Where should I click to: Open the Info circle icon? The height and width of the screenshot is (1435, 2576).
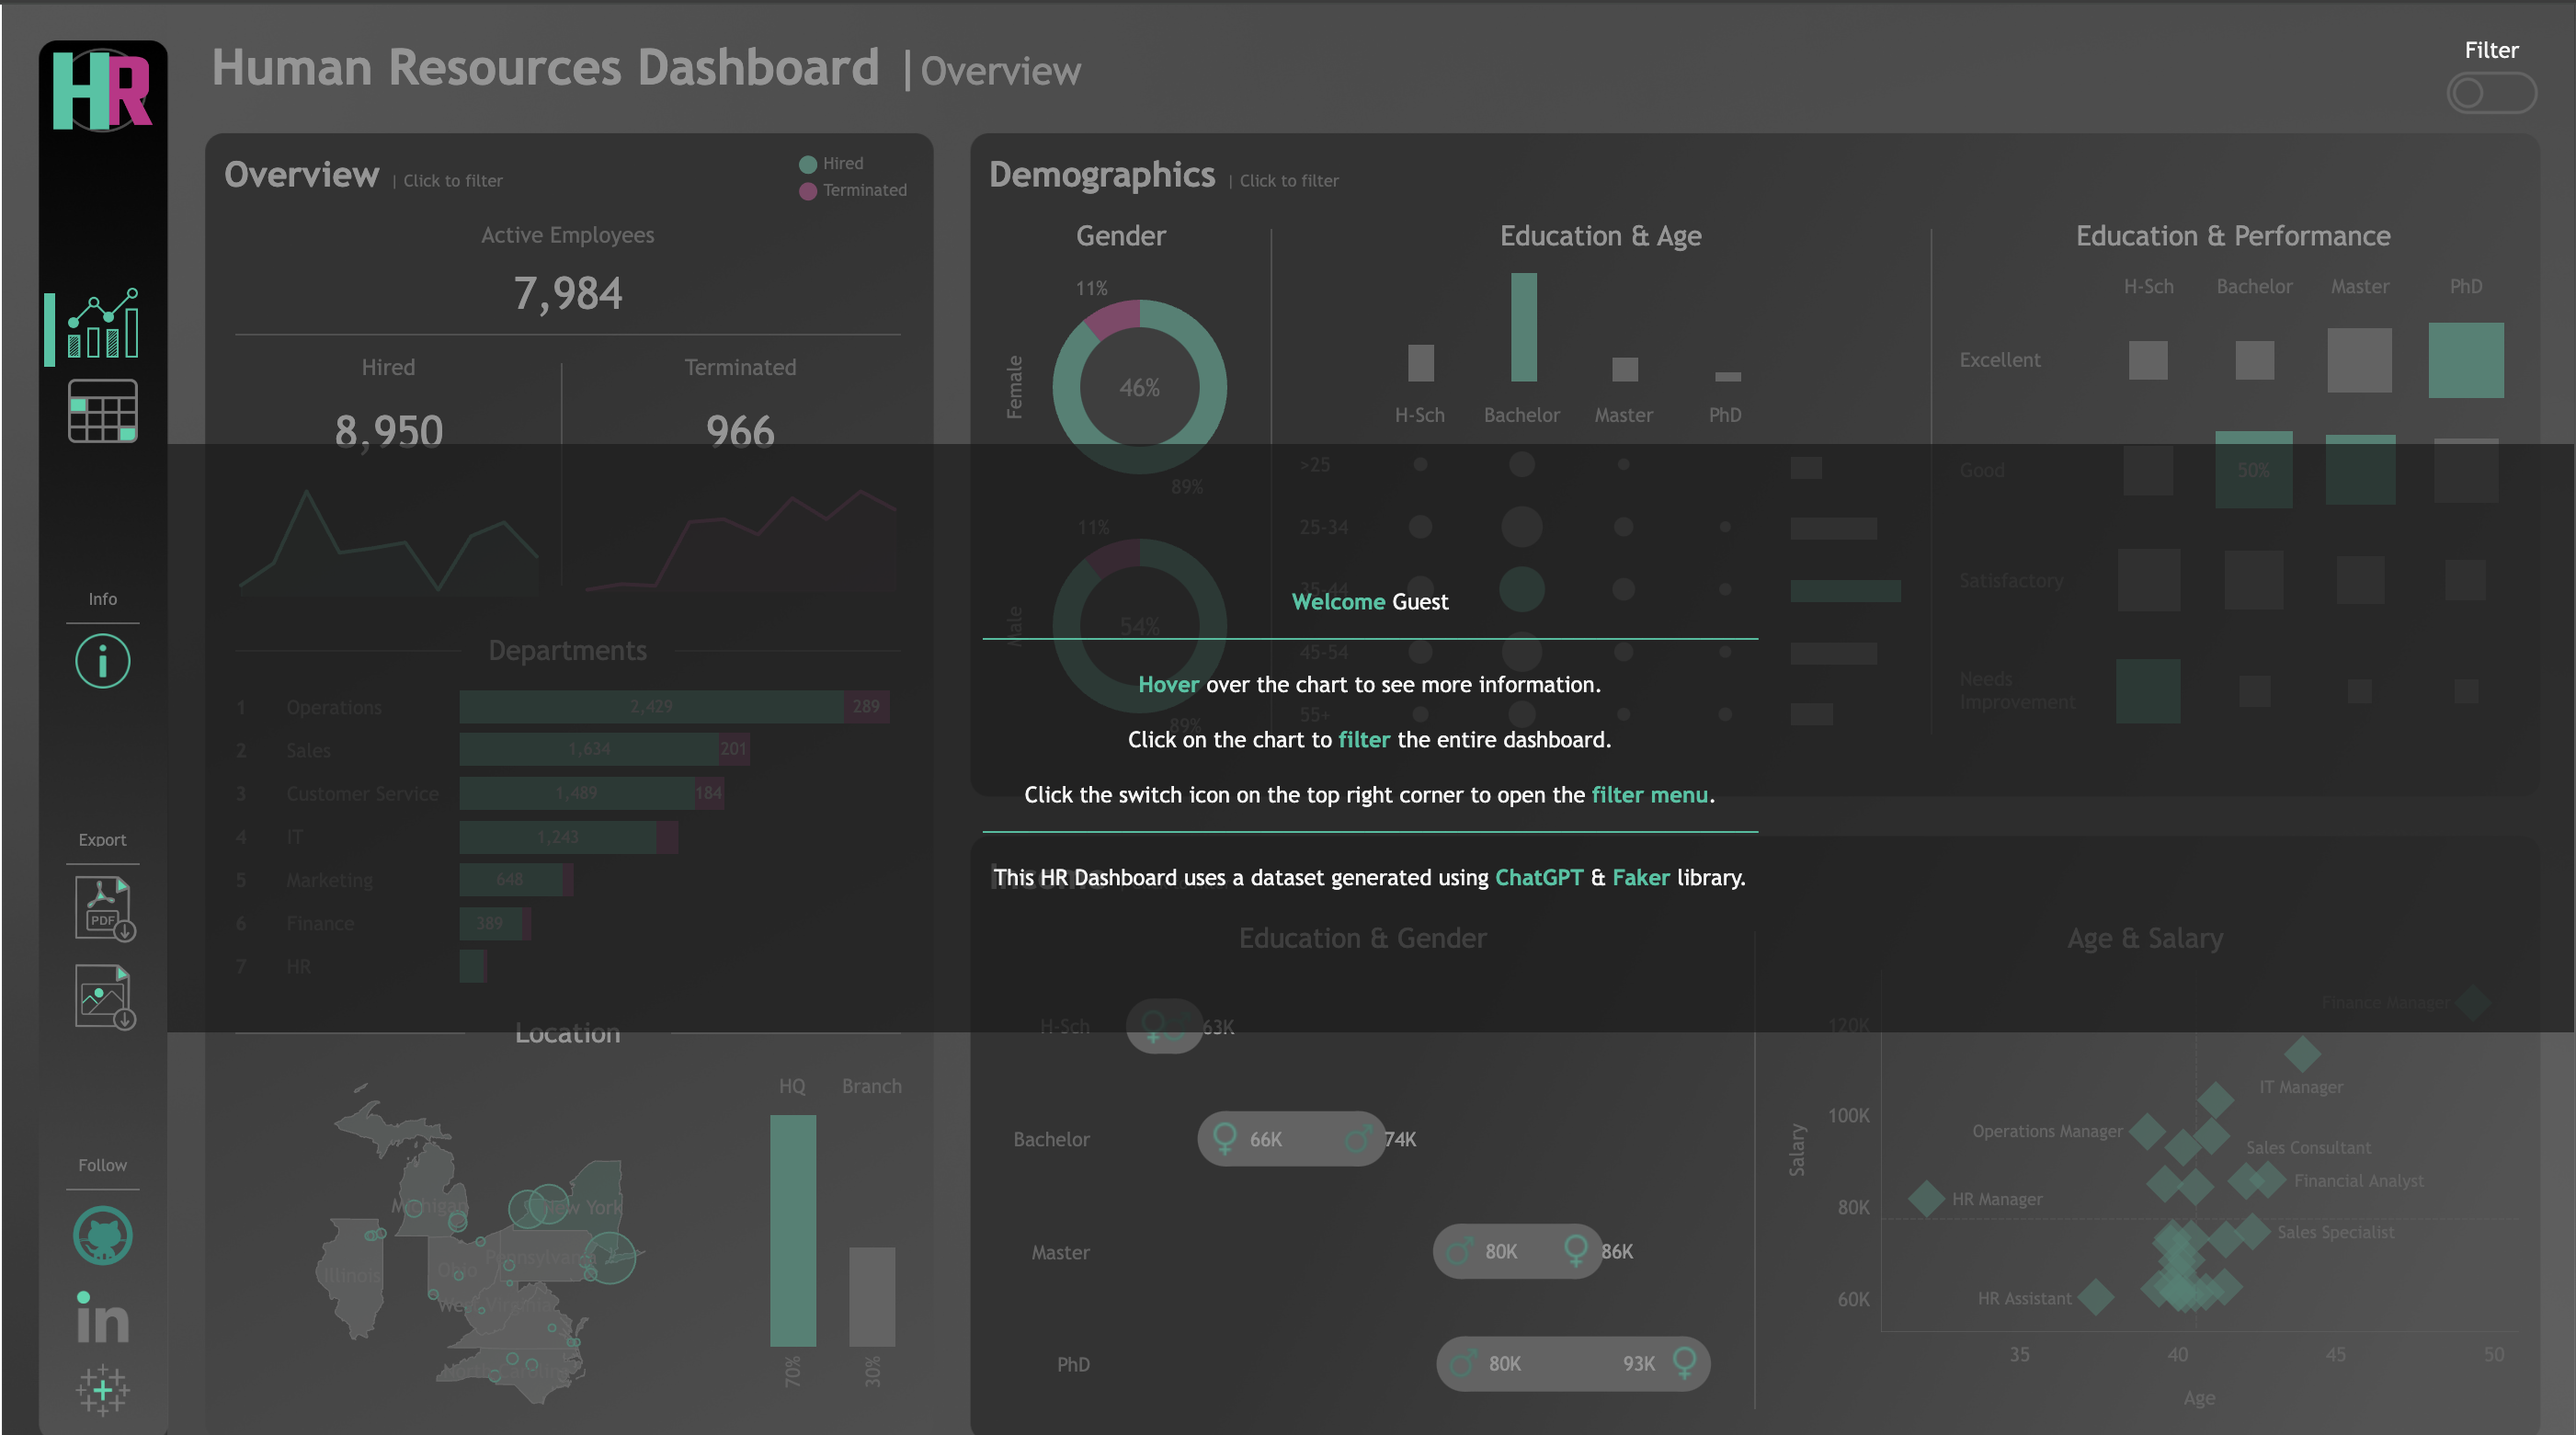[x=101, y=660]
